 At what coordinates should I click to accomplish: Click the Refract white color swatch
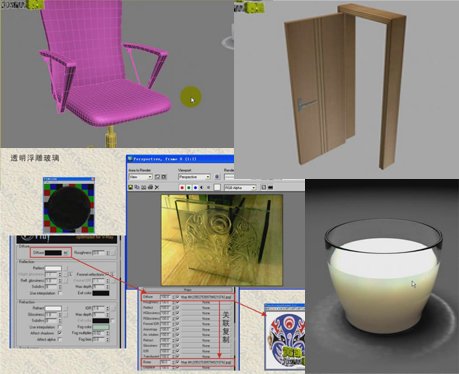click(x=53, y=308)
